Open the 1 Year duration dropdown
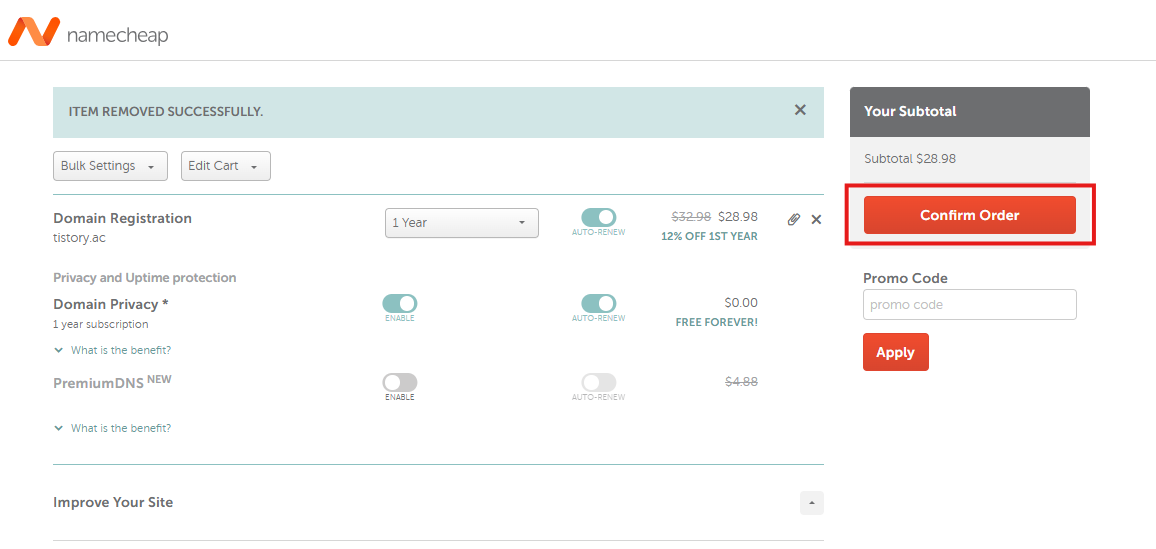 point(462,223)
